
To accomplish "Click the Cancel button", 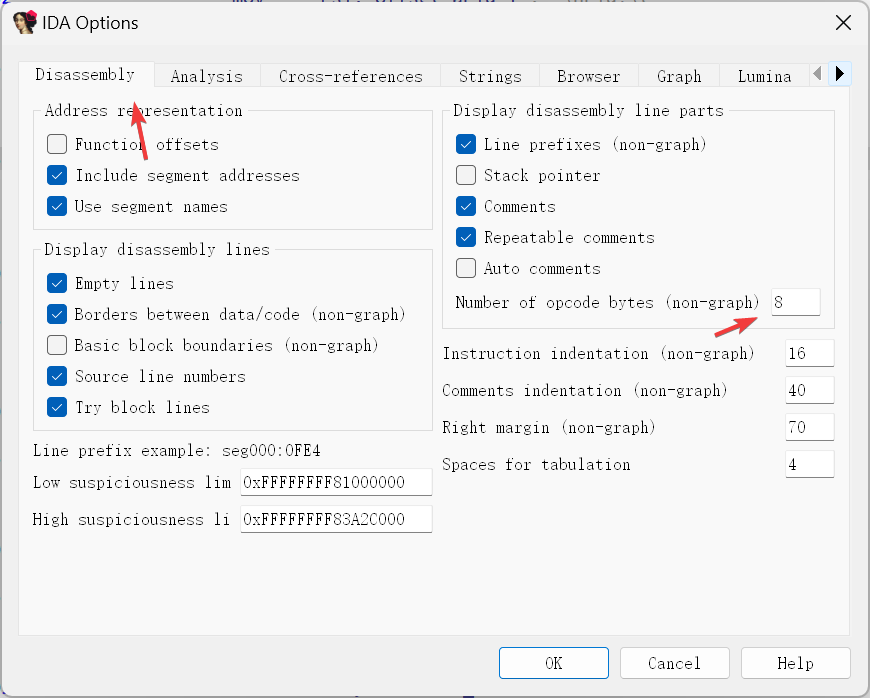I will click(x=674, y=663).
